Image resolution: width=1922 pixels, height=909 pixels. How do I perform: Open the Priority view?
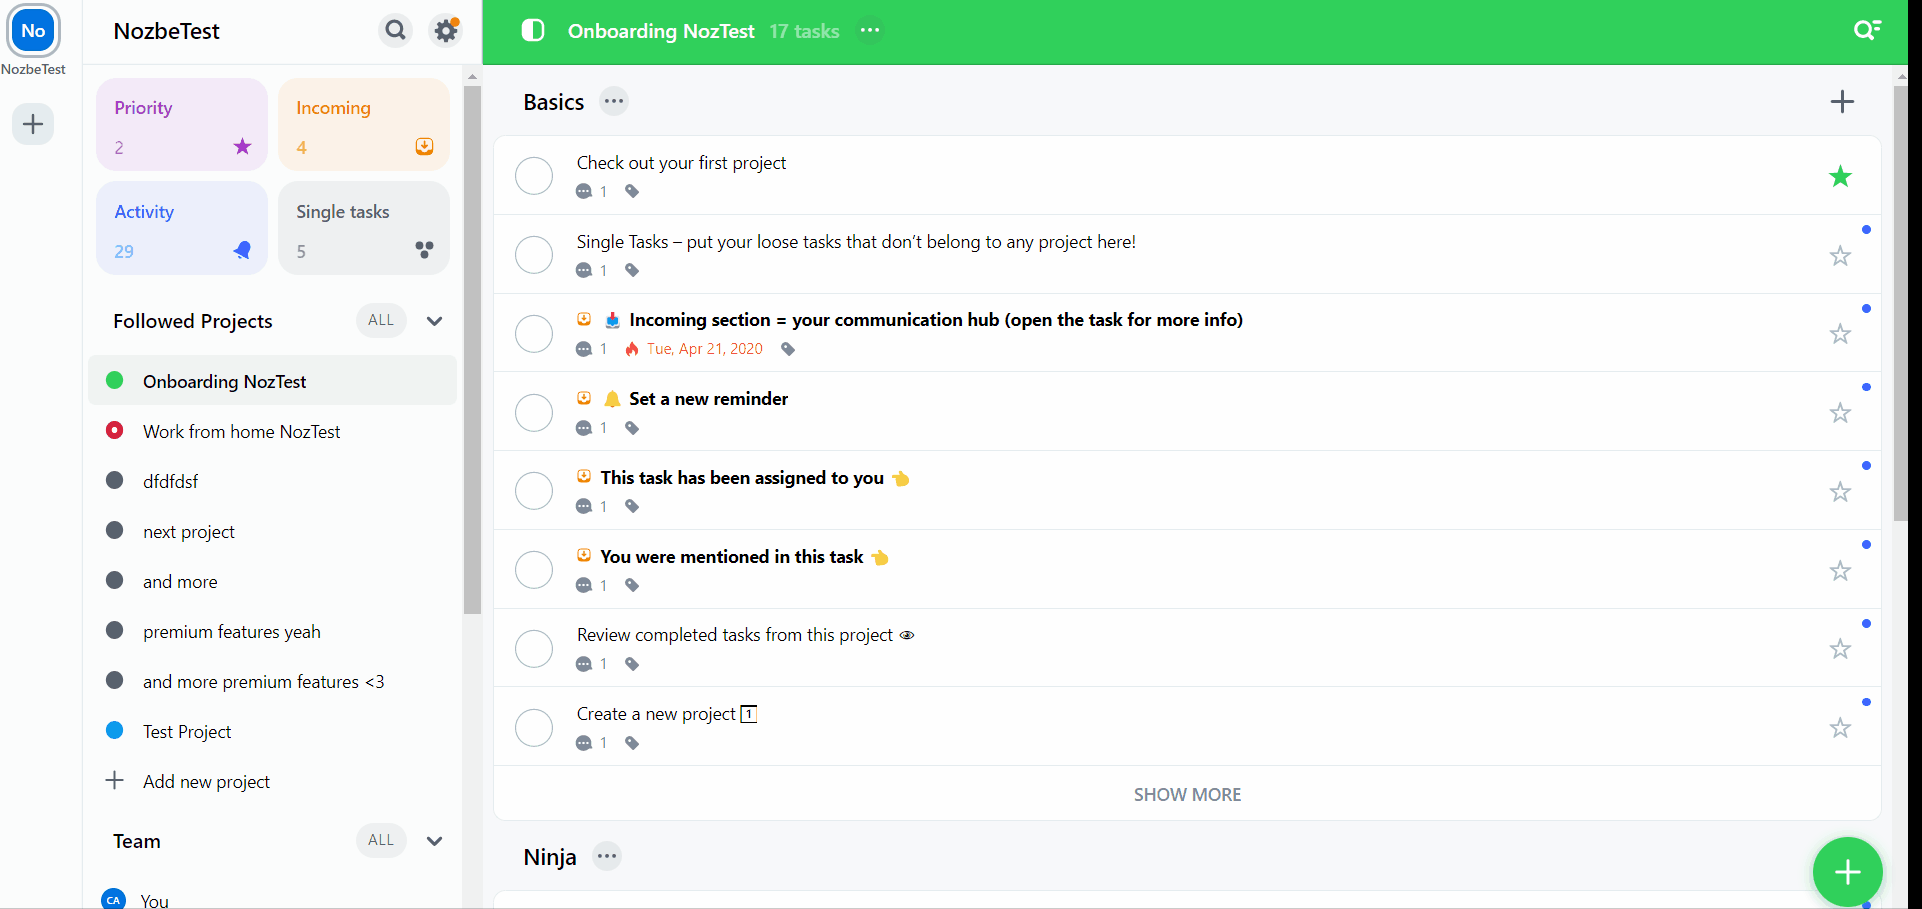pyautogui.click(x=182, y=125)
